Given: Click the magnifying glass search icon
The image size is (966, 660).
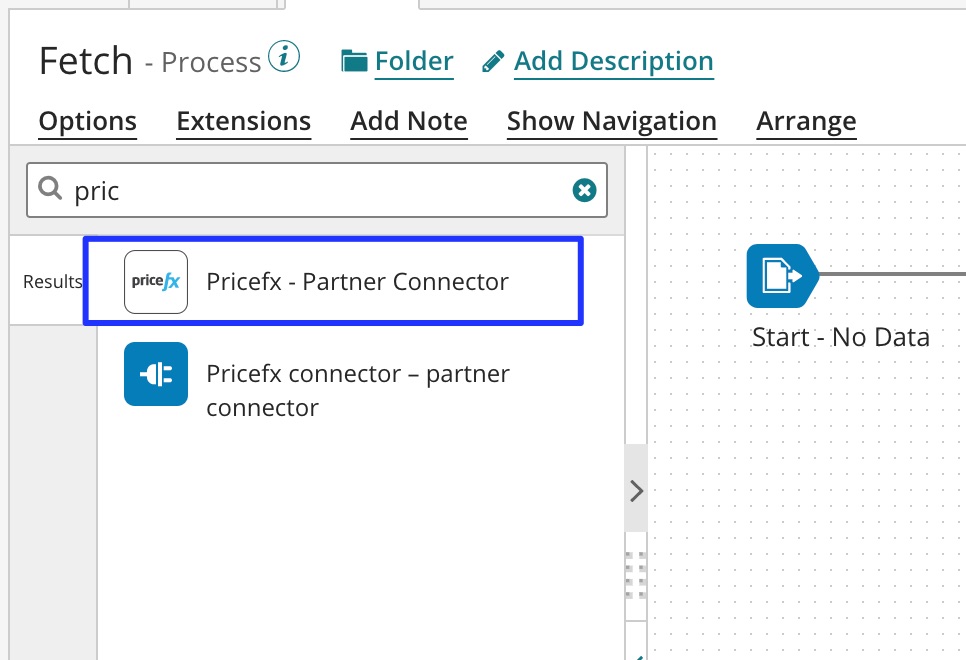Looking at the screenshot, I should pyautogui.click(x=50, y=189).
